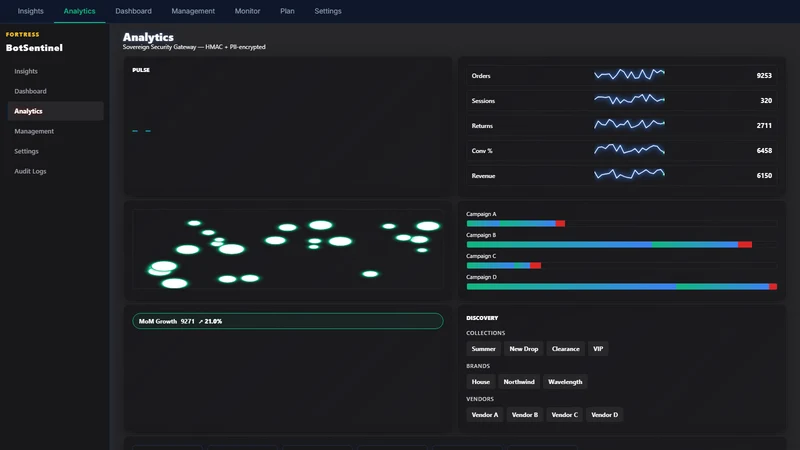Open Audit Logs in the sidebar
The height and width of the screenshot is (450, 800).
(56, 171)
